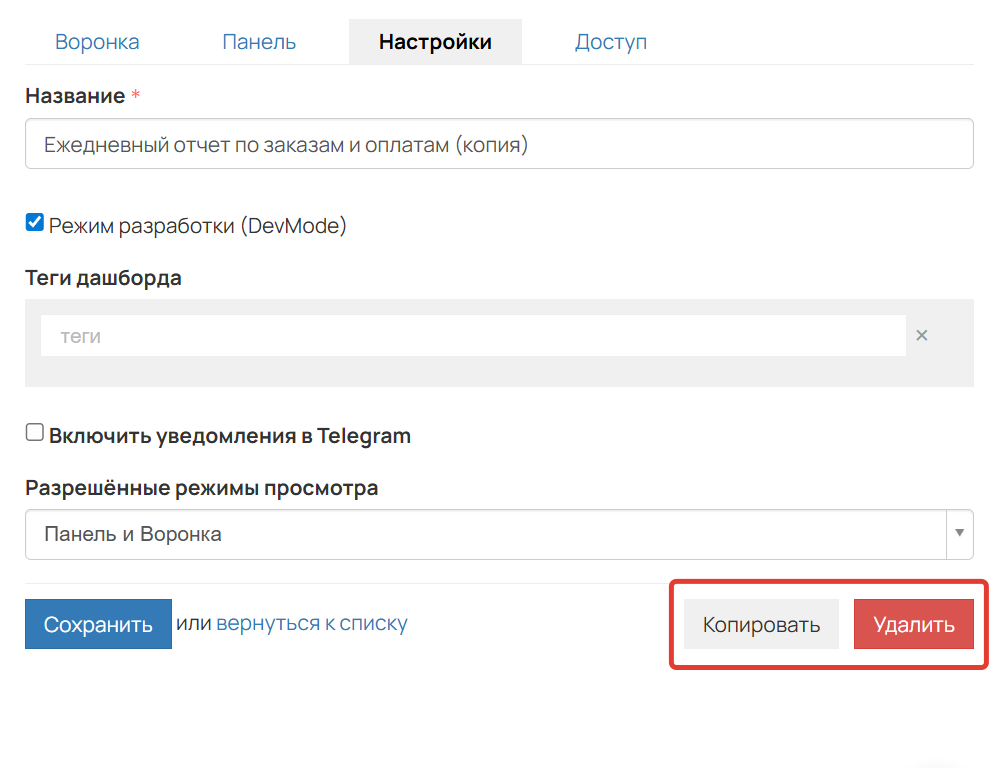The image size is (994, 768).
Task: Open the Панель tab
Action: pos(259,42)
